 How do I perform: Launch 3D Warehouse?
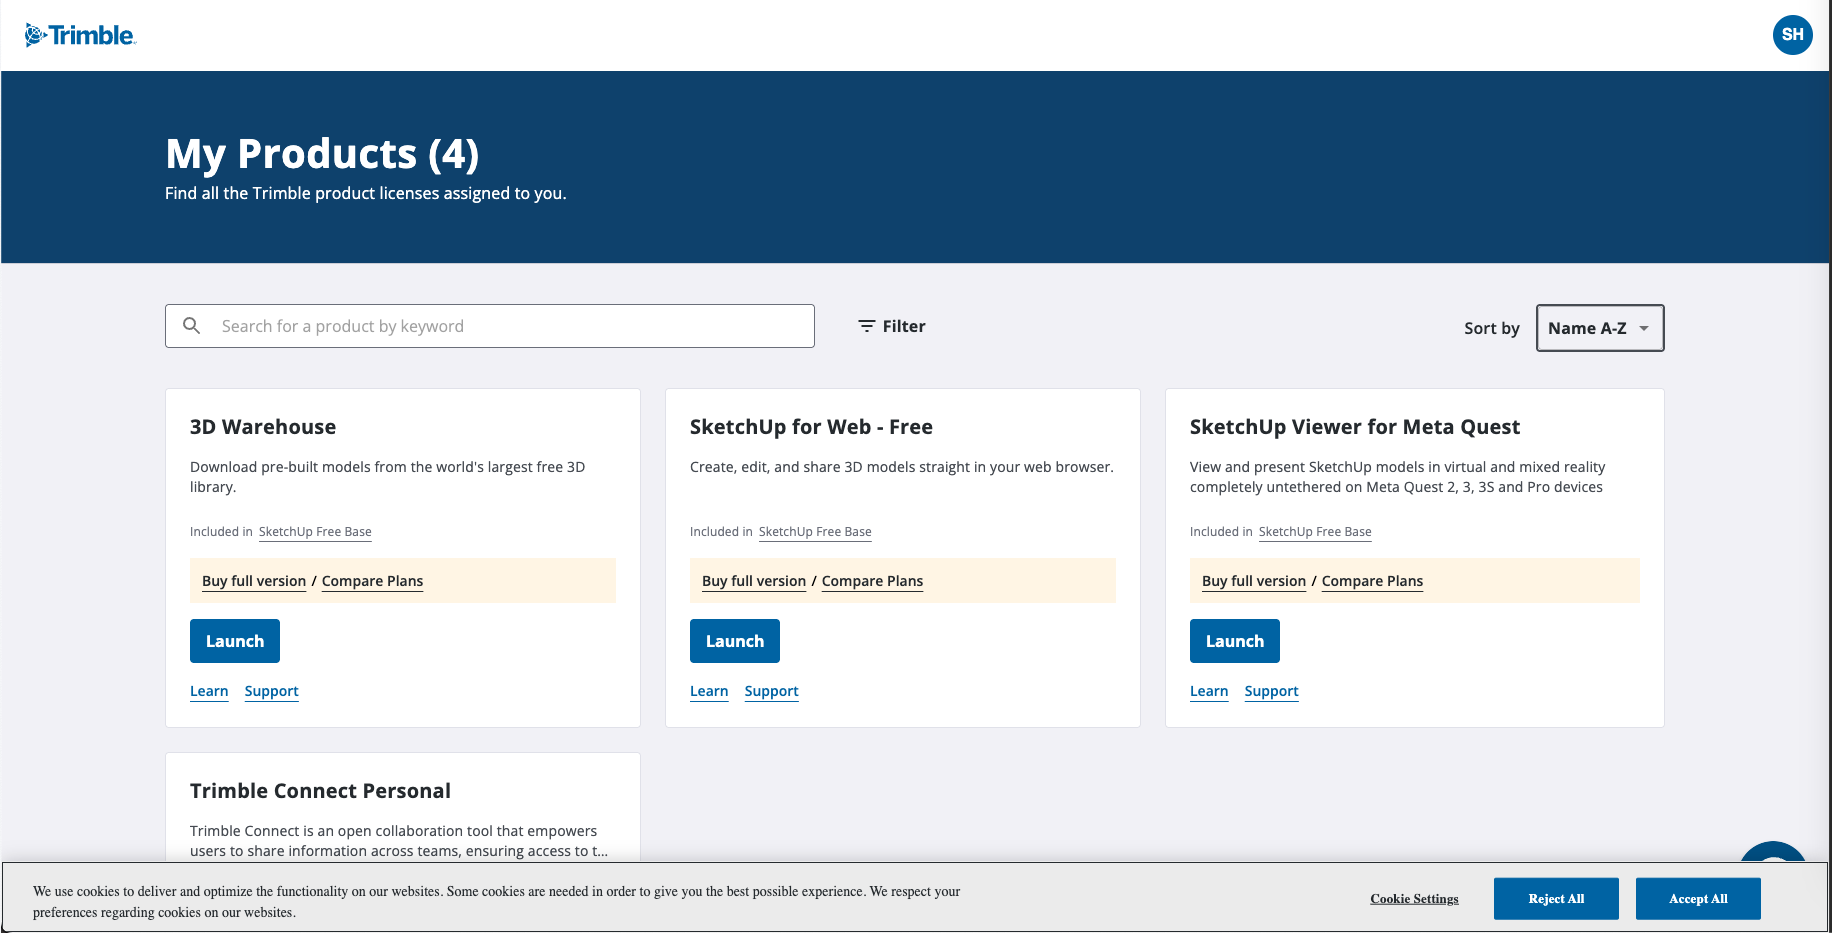point(235,641)
